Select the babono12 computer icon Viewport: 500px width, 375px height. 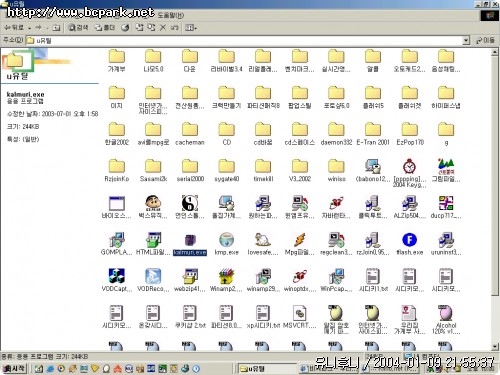(373, 166)
